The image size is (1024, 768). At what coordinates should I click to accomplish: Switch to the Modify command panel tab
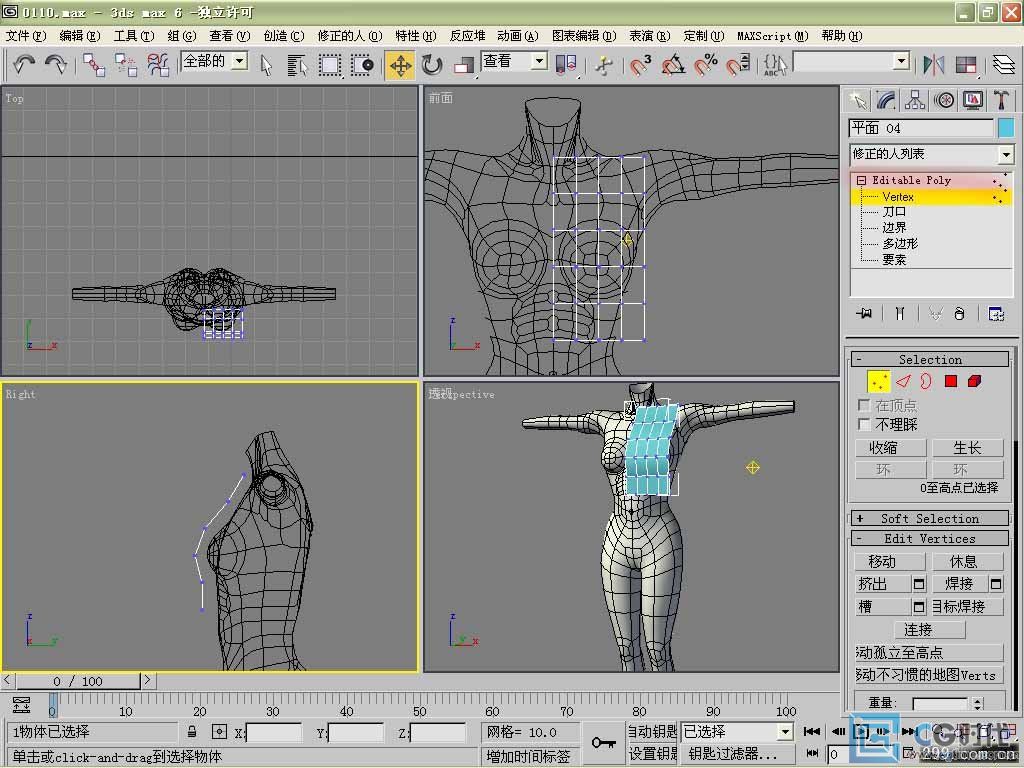[x=886, y=101]
